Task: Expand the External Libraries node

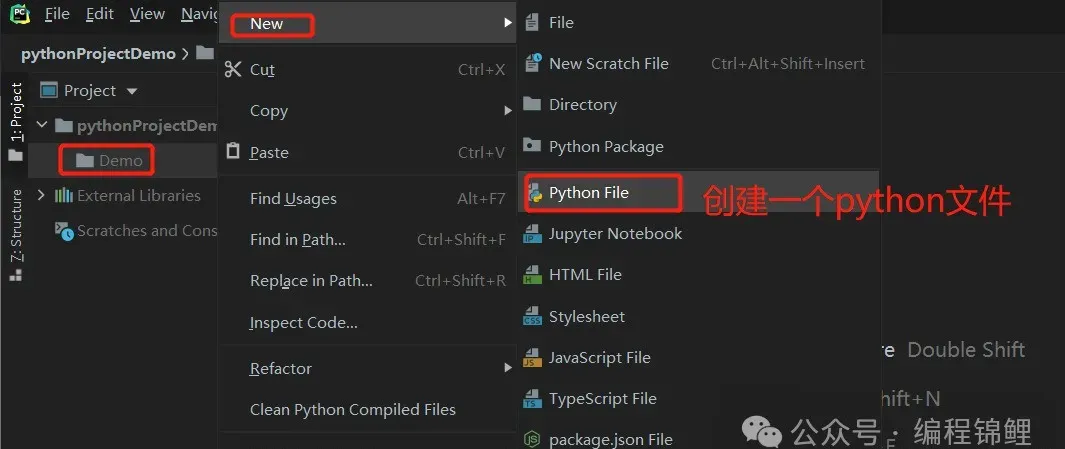Action: [x=41, y=196]
